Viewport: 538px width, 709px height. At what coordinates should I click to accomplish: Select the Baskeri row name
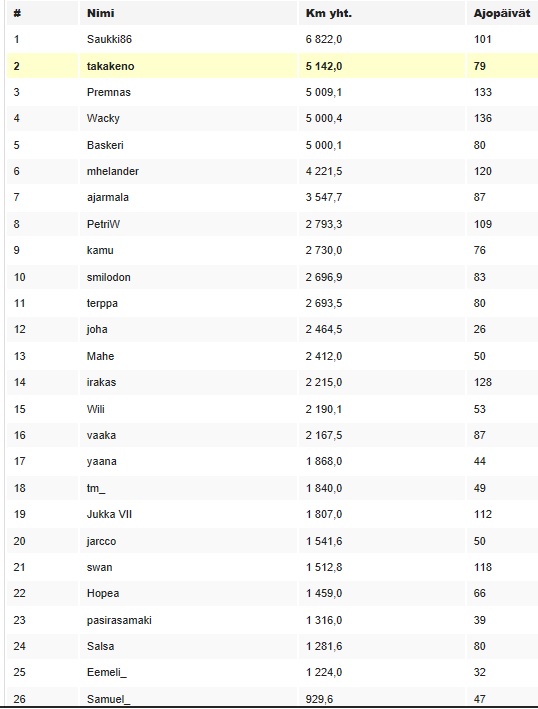pyautogui.click(x=105, y=145)
